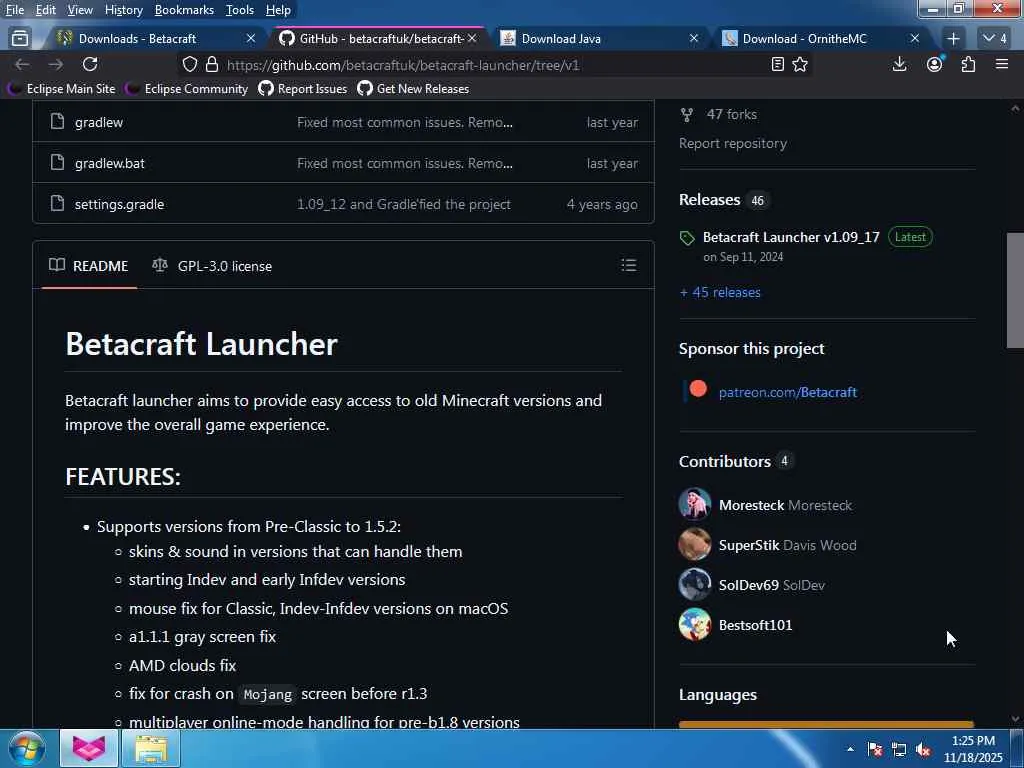Open the Edit menu
This screenshot has width=1024, height=768.
coord(45,10)
